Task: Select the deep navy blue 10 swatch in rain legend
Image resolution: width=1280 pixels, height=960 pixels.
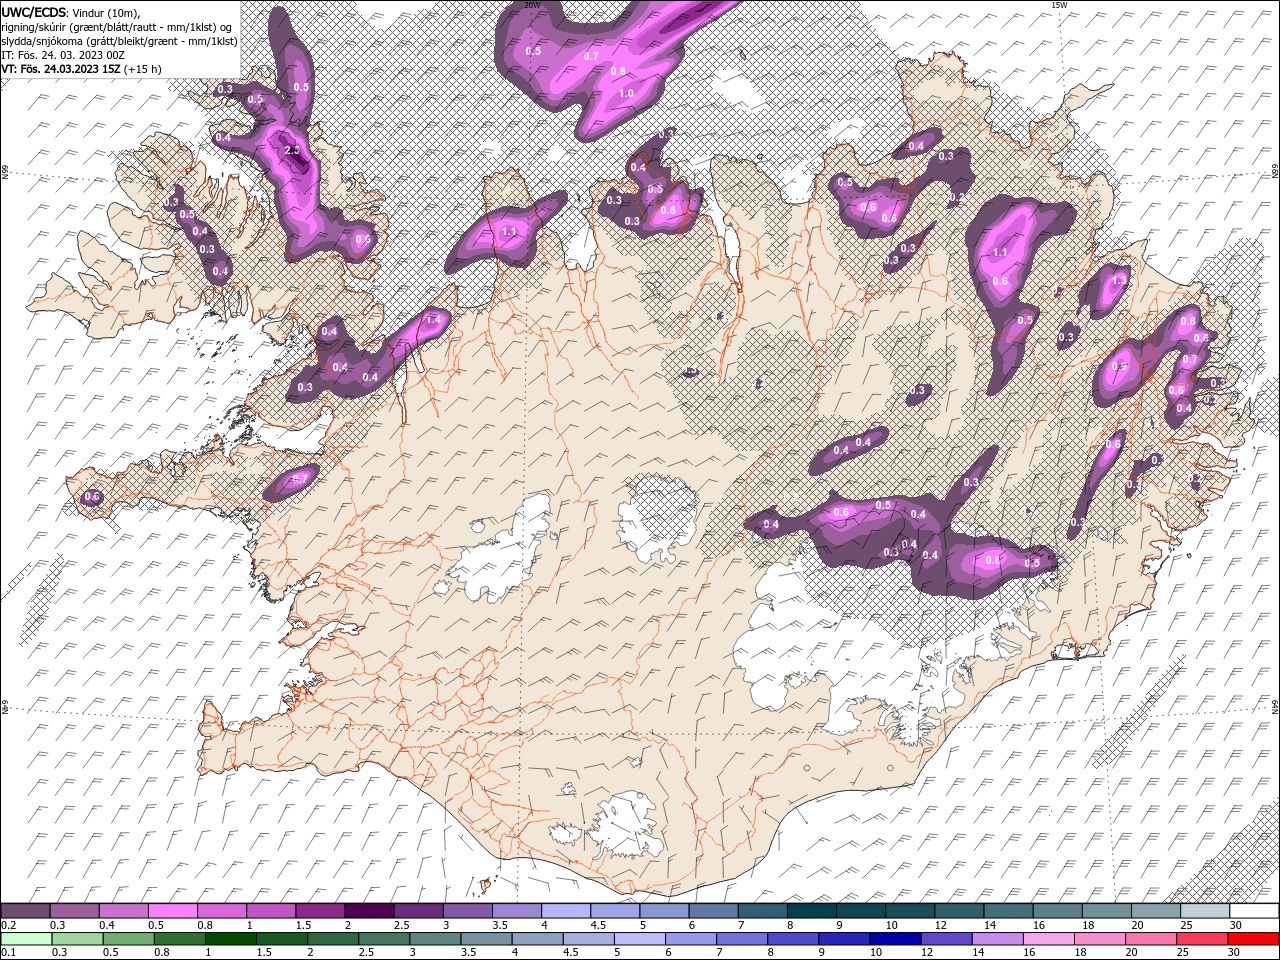Action: point(893,938)
